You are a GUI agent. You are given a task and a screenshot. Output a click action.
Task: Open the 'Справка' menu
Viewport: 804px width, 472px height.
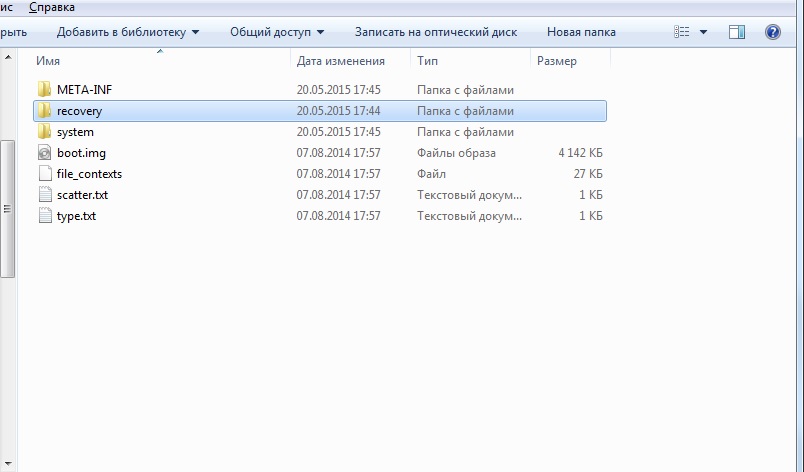(50, 7)
